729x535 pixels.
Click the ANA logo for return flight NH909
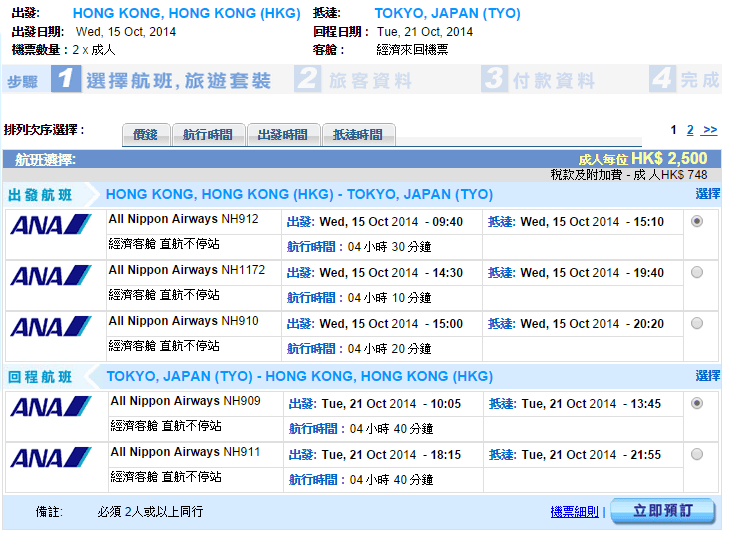51,406
